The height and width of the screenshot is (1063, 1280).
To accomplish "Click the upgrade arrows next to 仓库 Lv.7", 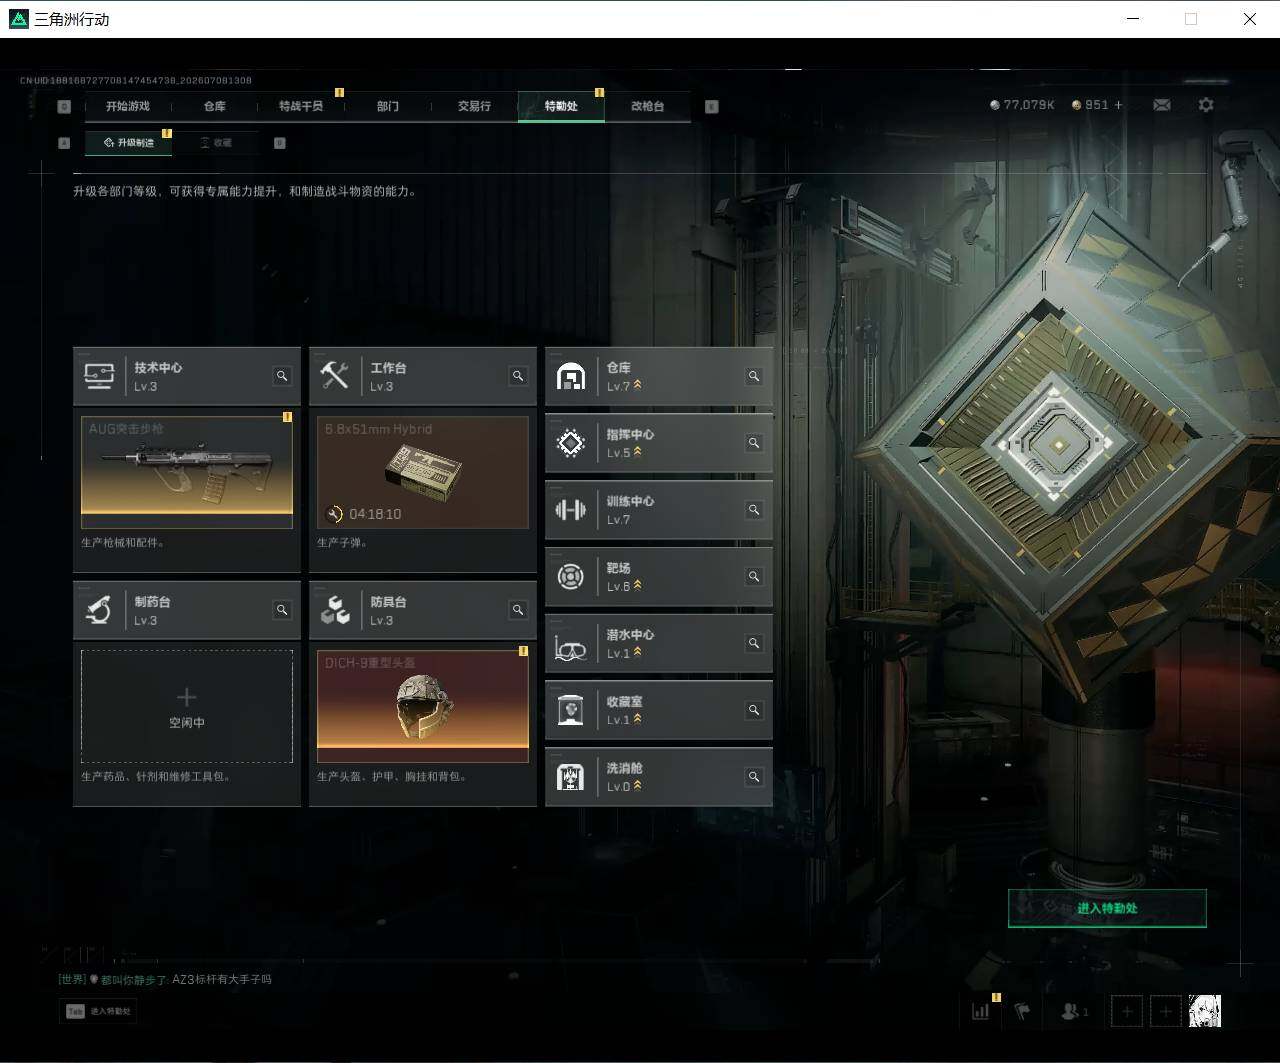I will tap(637, 385).
